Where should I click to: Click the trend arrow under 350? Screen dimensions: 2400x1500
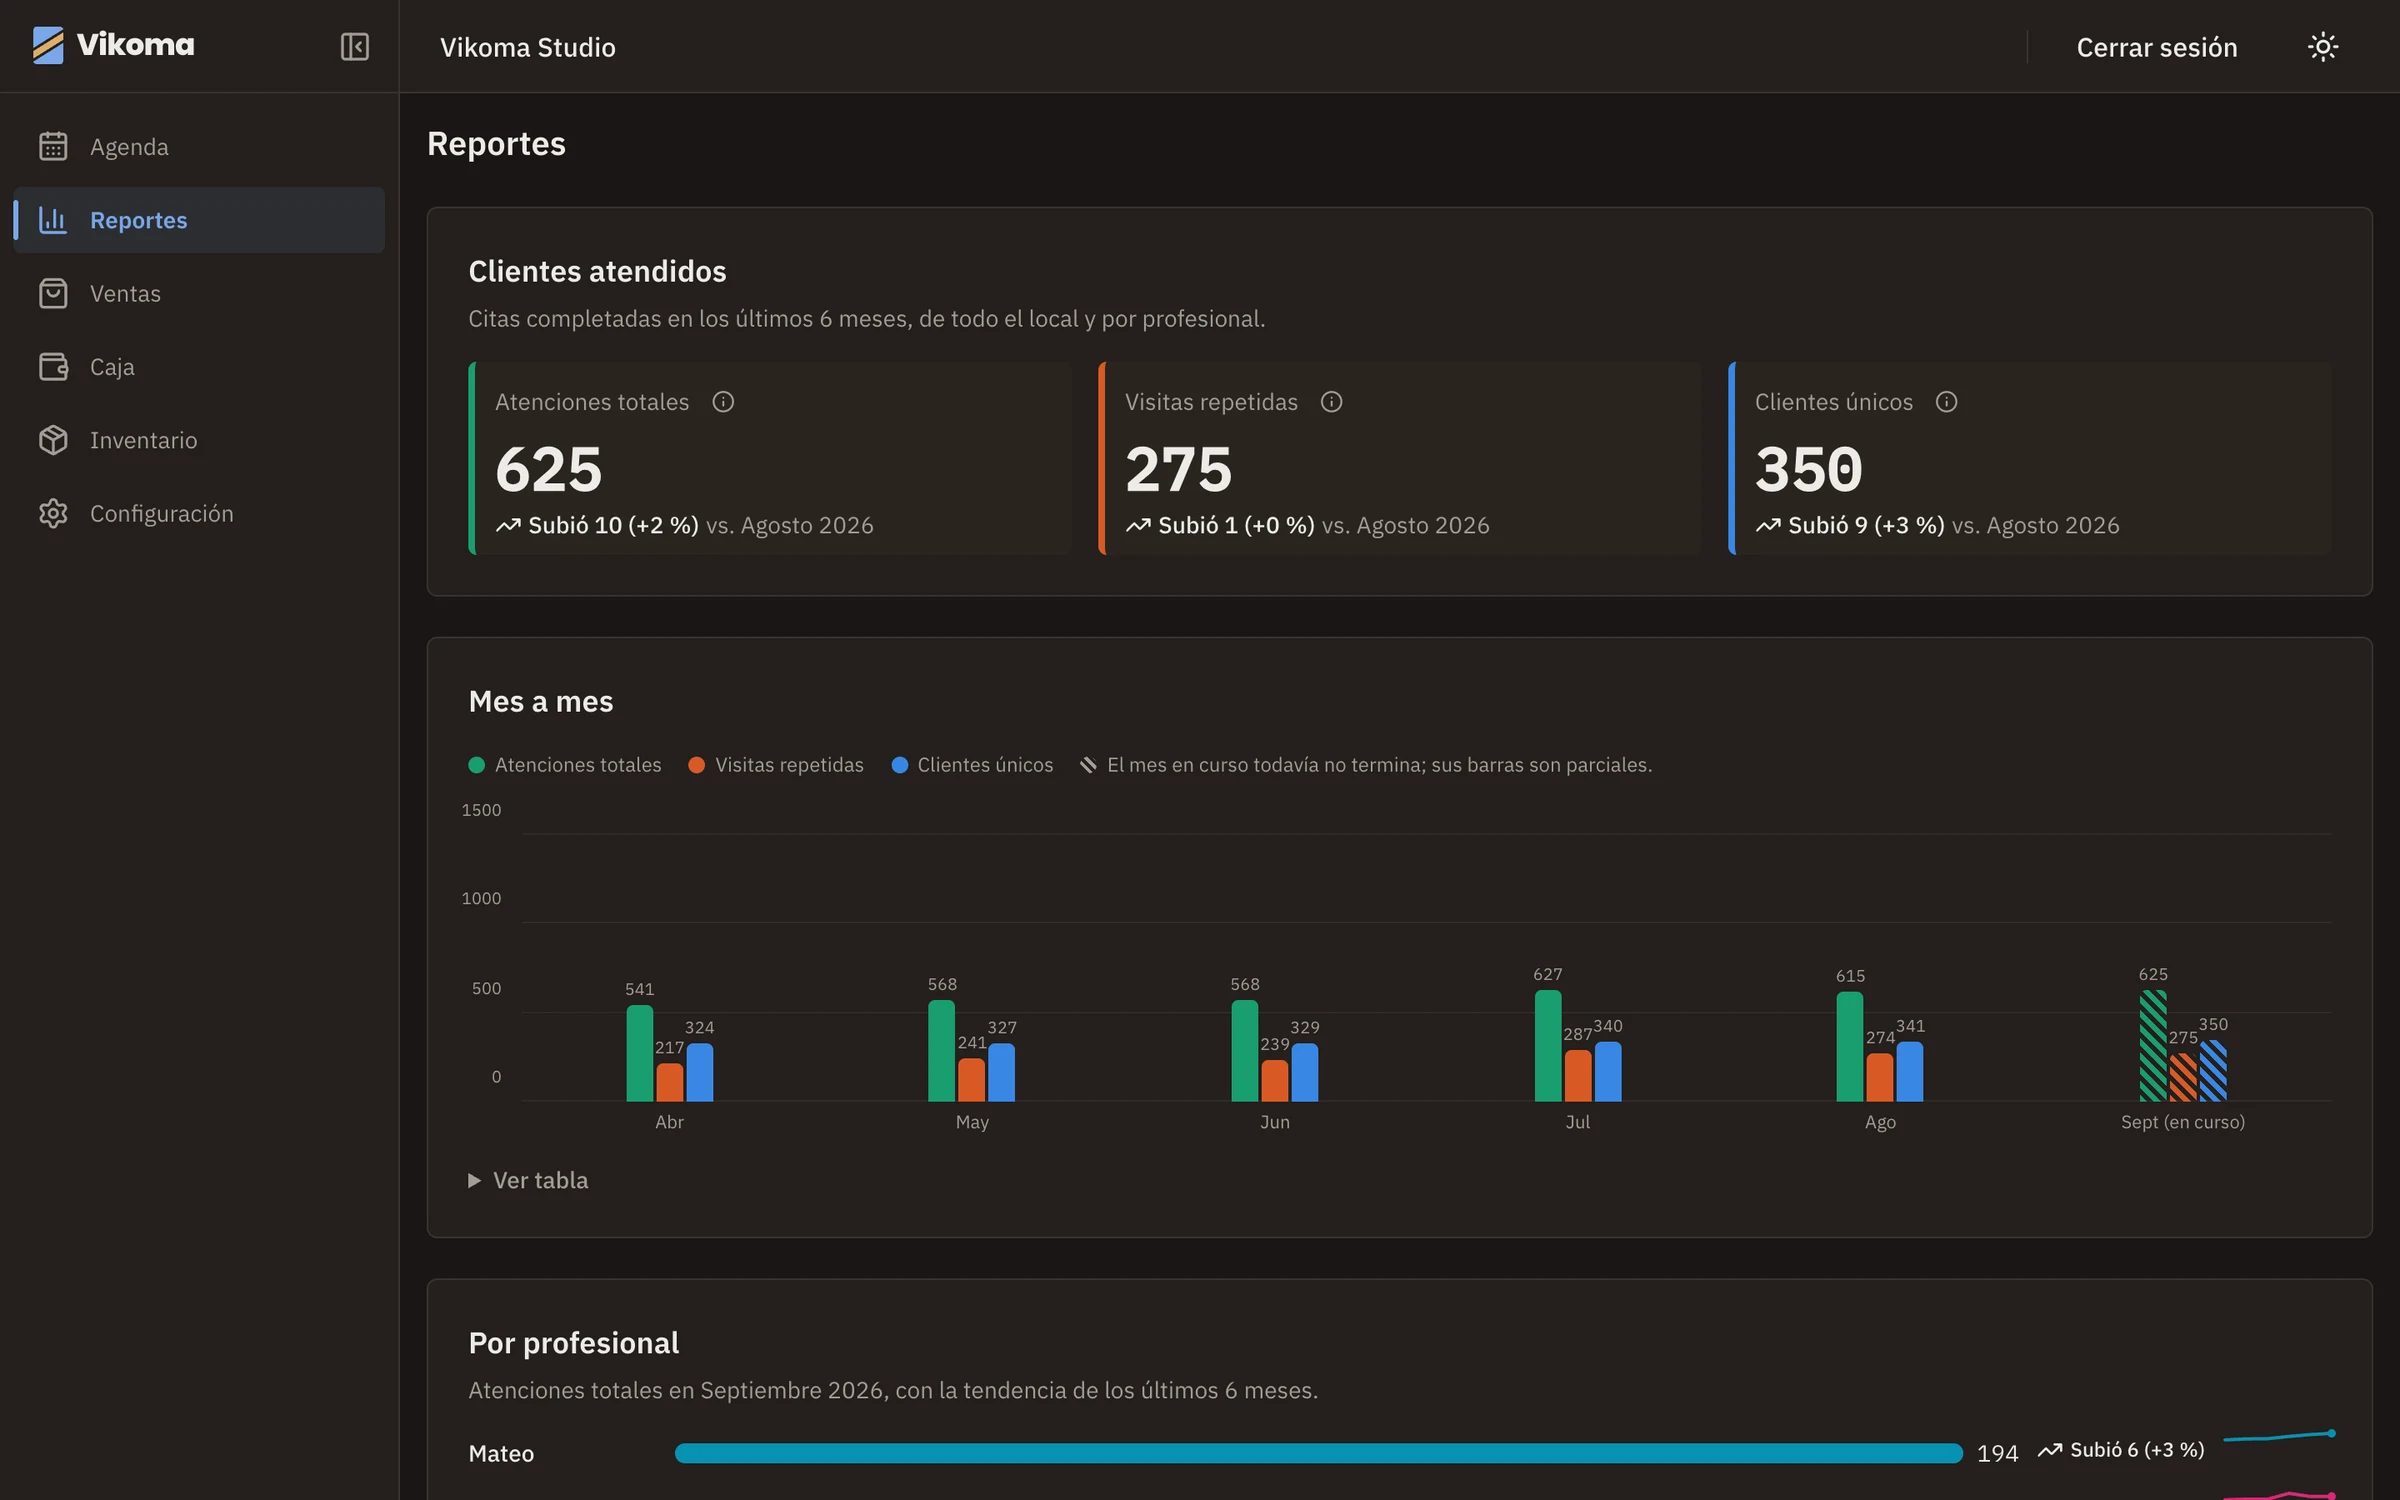pyautogui.click(x=1768, y=525)
